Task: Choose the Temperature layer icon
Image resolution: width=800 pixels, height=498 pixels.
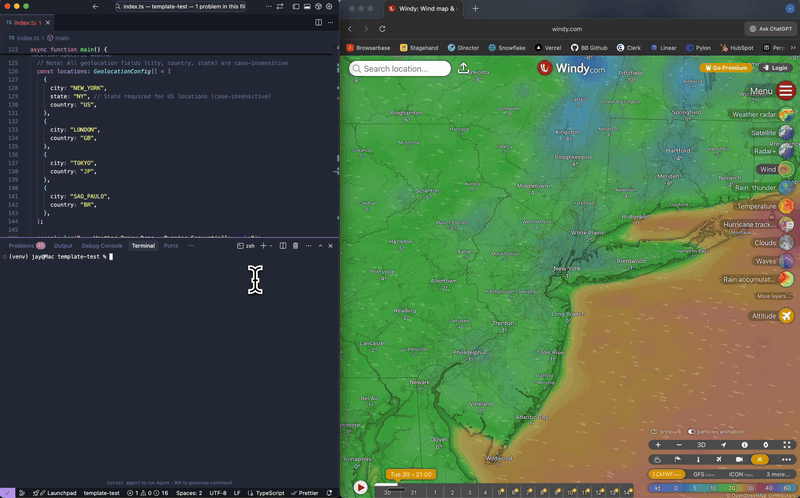Action: point(787,206)
